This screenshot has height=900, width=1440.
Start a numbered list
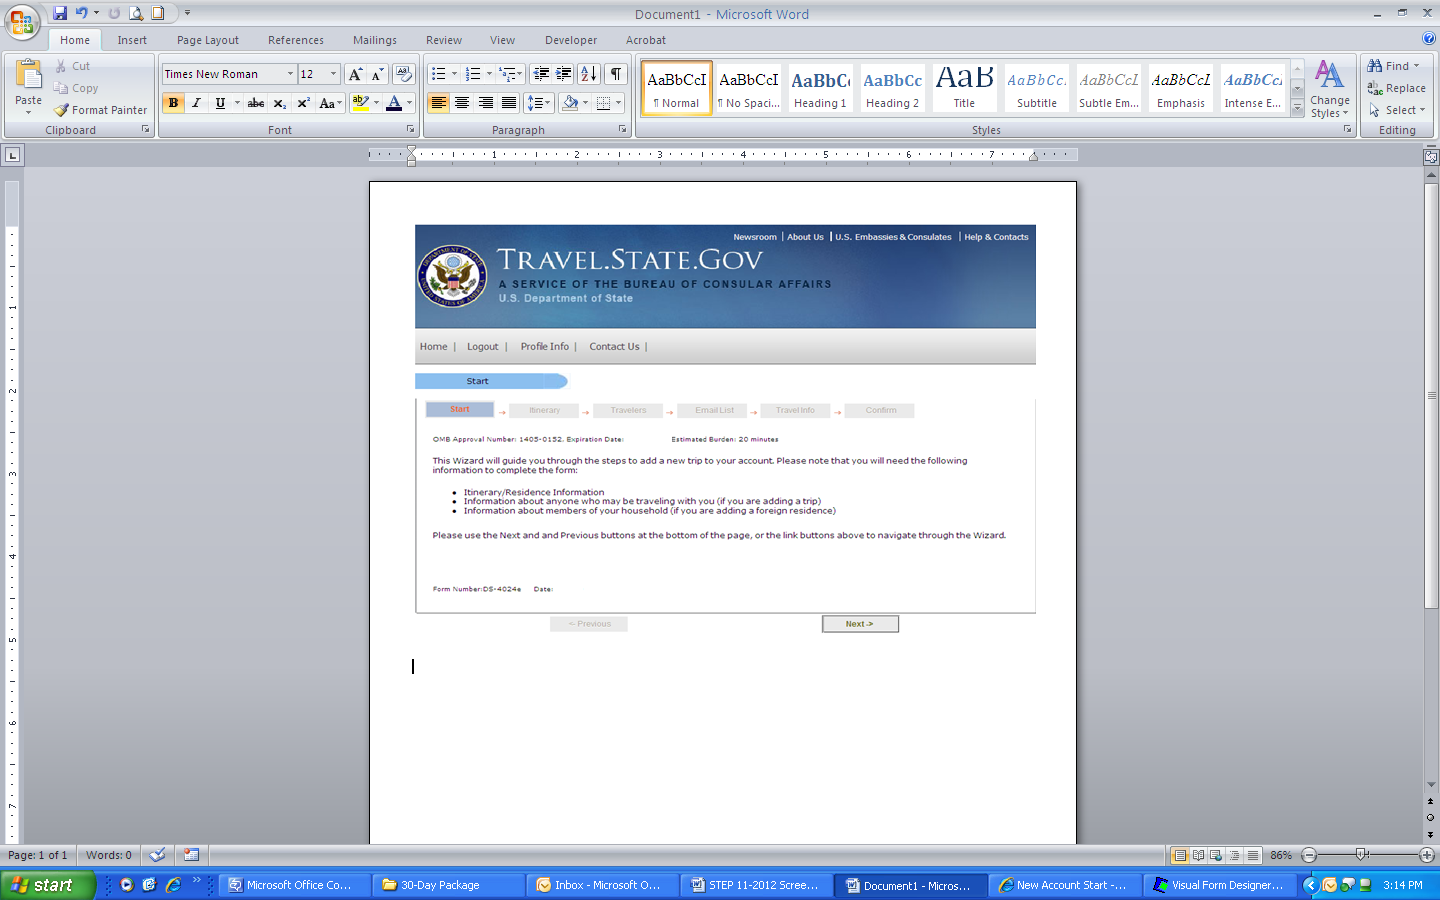click(474, 74)
